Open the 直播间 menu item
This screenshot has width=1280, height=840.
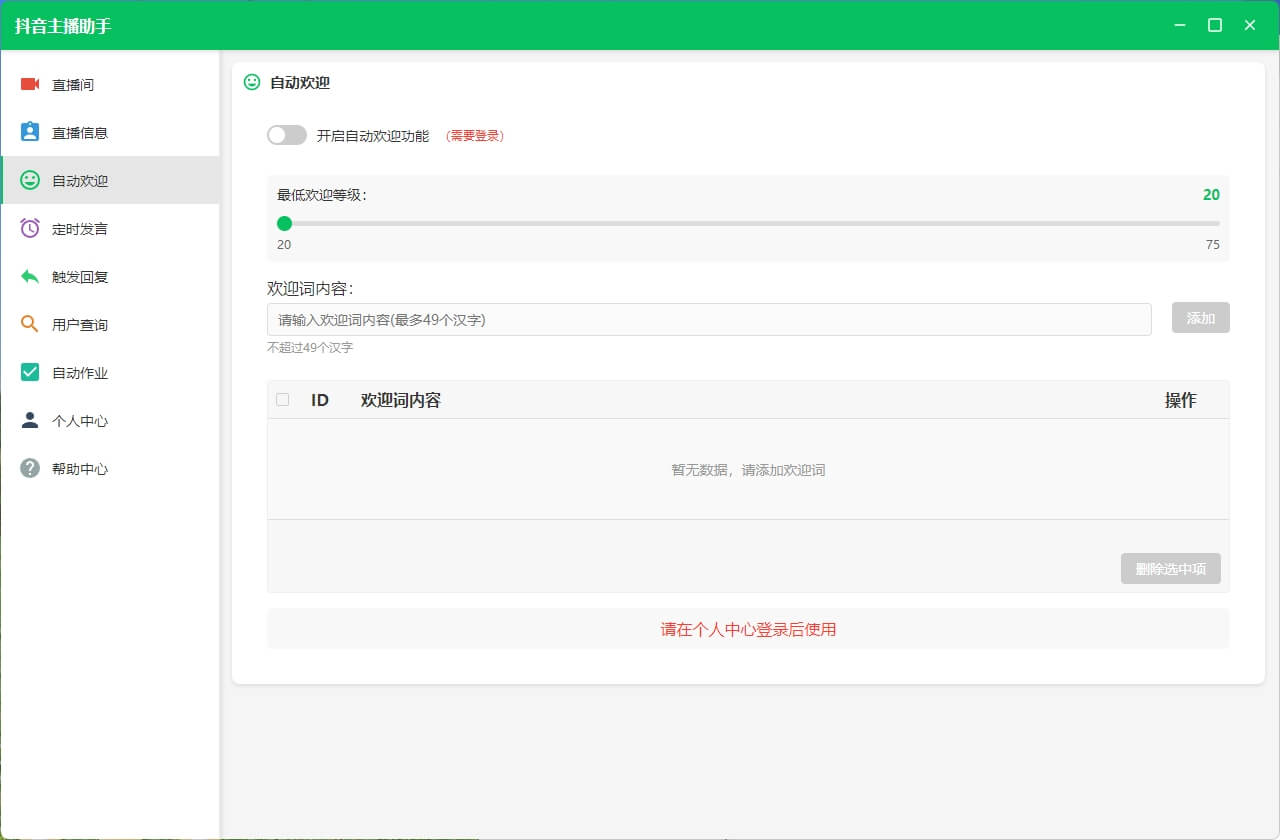[x=110, y=85]
